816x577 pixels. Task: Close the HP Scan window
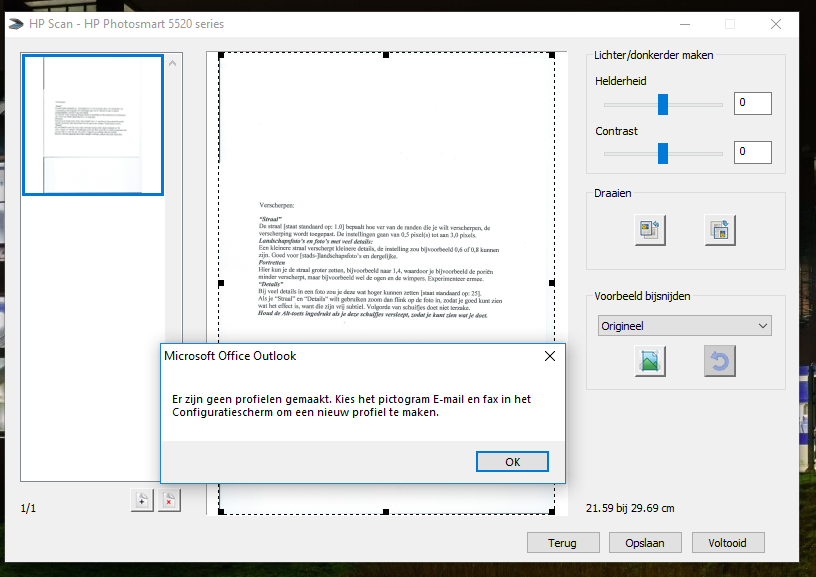[x=775, y=24]
